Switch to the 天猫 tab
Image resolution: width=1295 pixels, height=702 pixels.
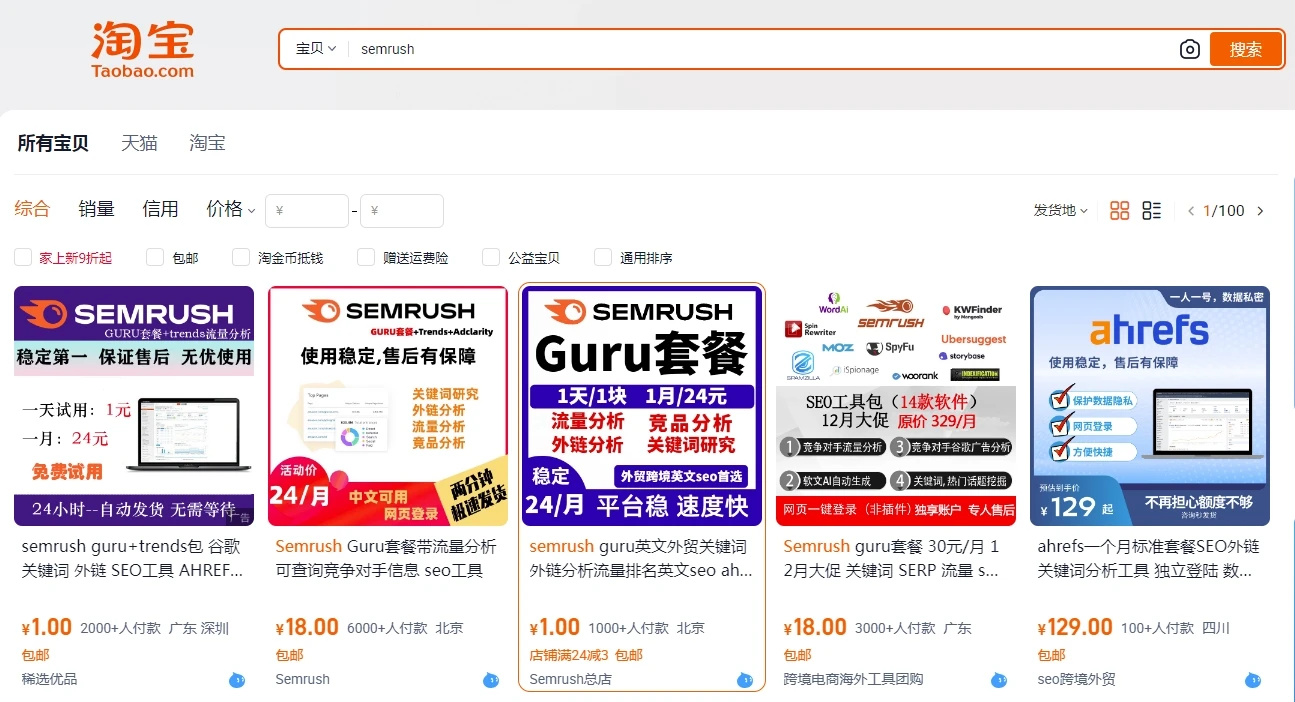[x=139, y=143]
